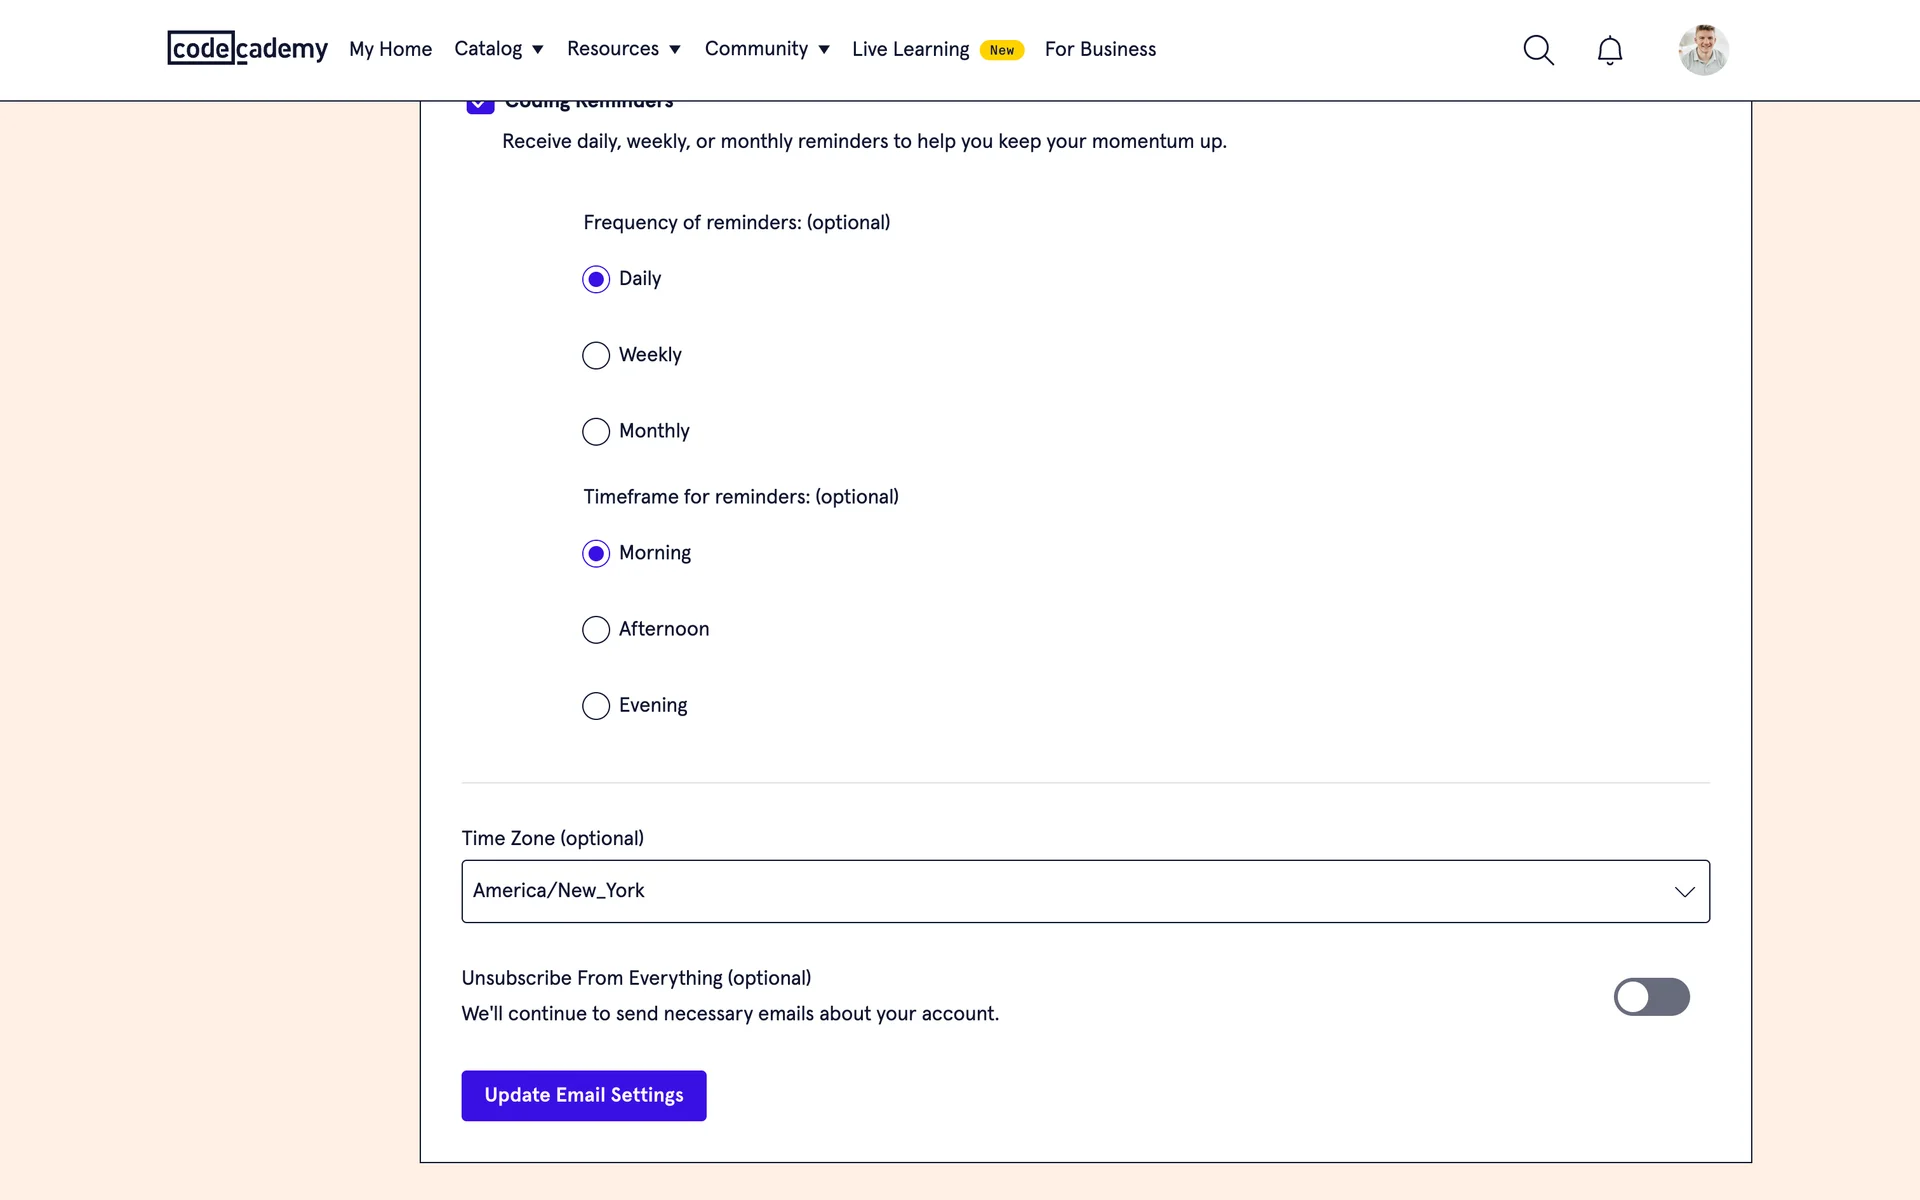
Task: Select the Weekly reminder frequency
Action: coord(596,355)
